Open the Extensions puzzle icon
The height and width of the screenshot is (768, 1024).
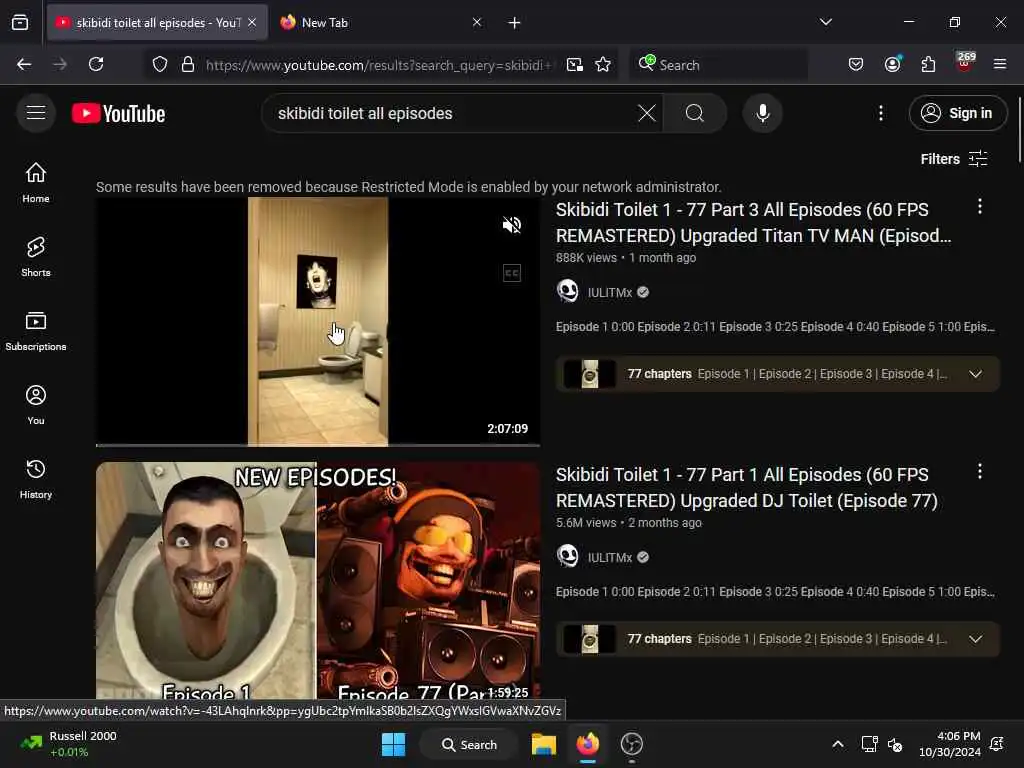point(928,64)
